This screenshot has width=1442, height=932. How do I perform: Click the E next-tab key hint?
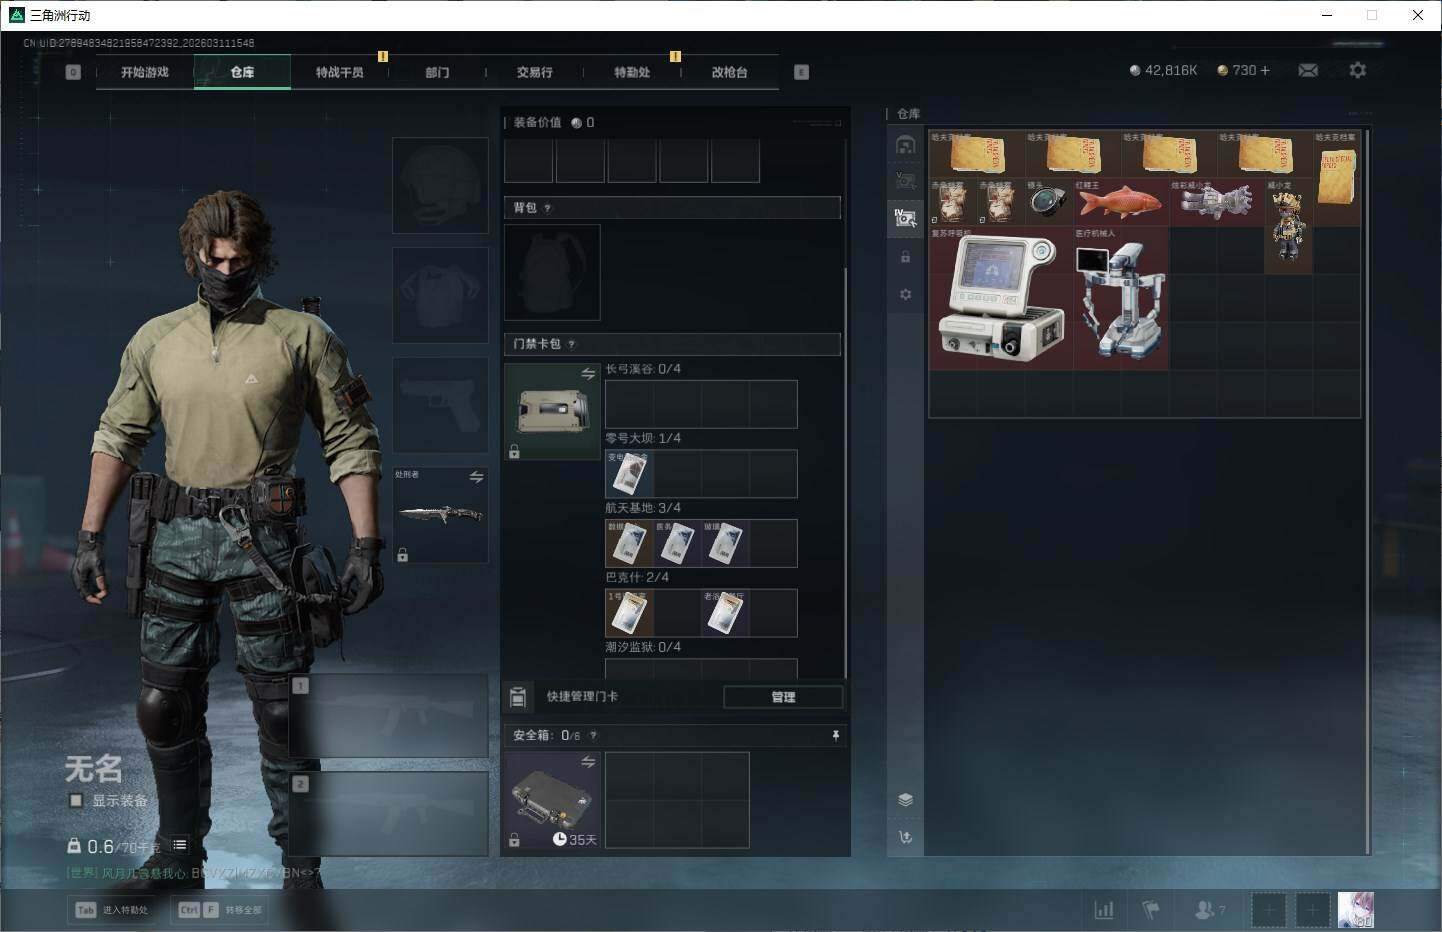[801, 72]
